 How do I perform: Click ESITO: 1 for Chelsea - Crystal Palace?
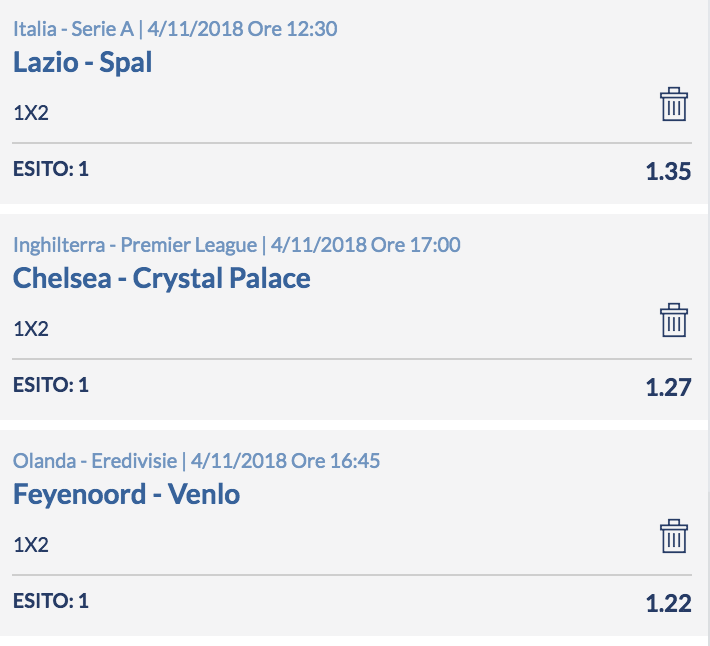(51, 385)
